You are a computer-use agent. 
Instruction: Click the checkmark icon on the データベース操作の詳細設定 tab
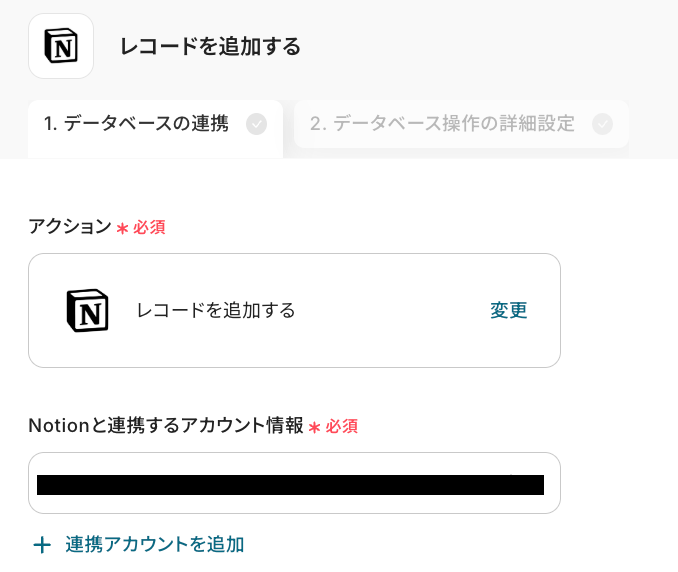click(602, 124)
